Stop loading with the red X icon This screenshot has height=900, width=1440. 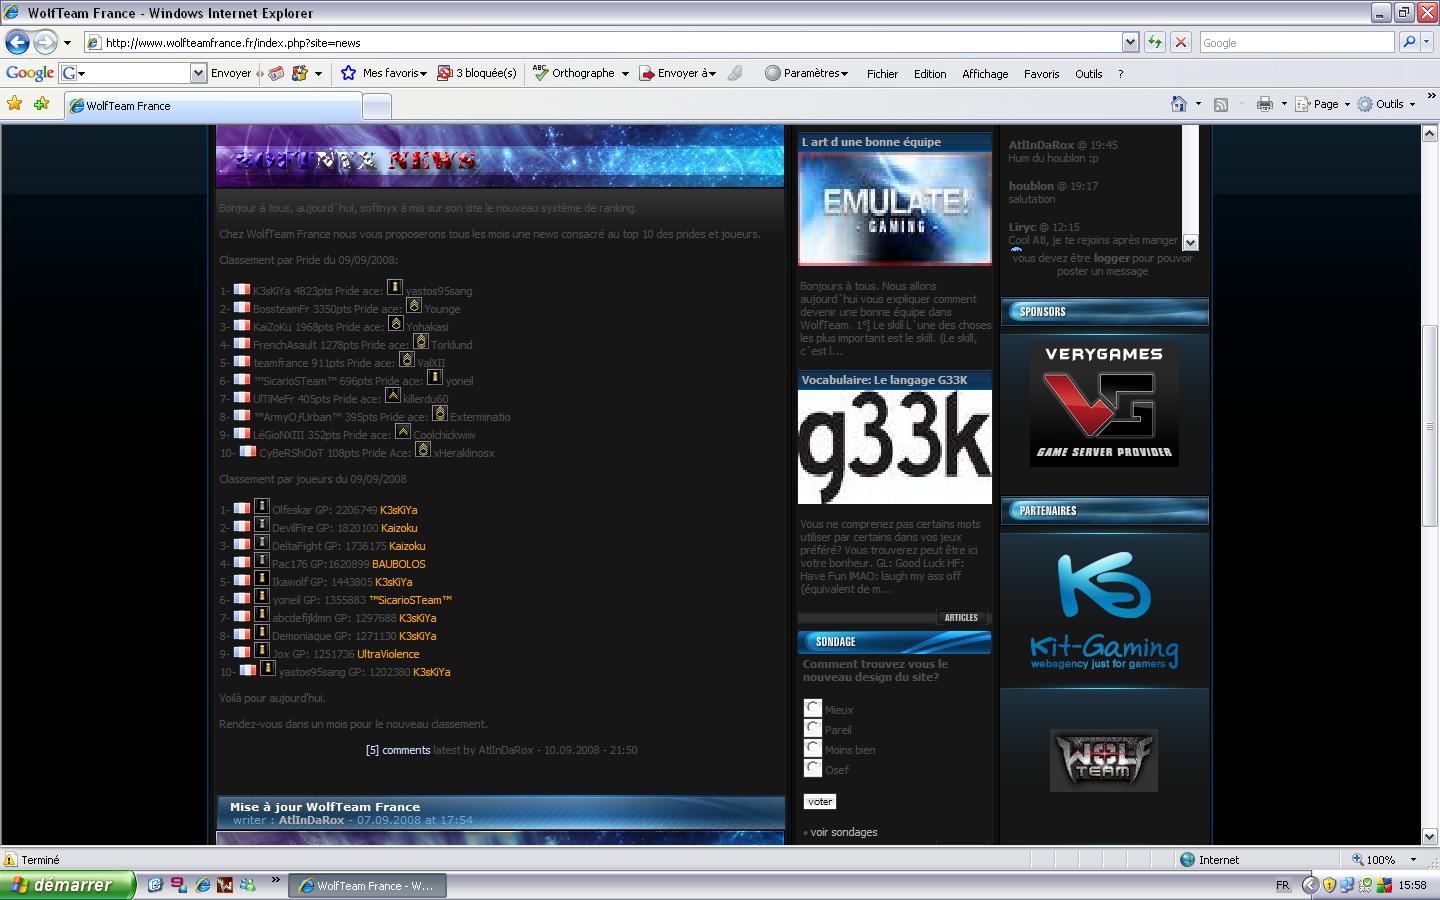tap(1181, 42)
